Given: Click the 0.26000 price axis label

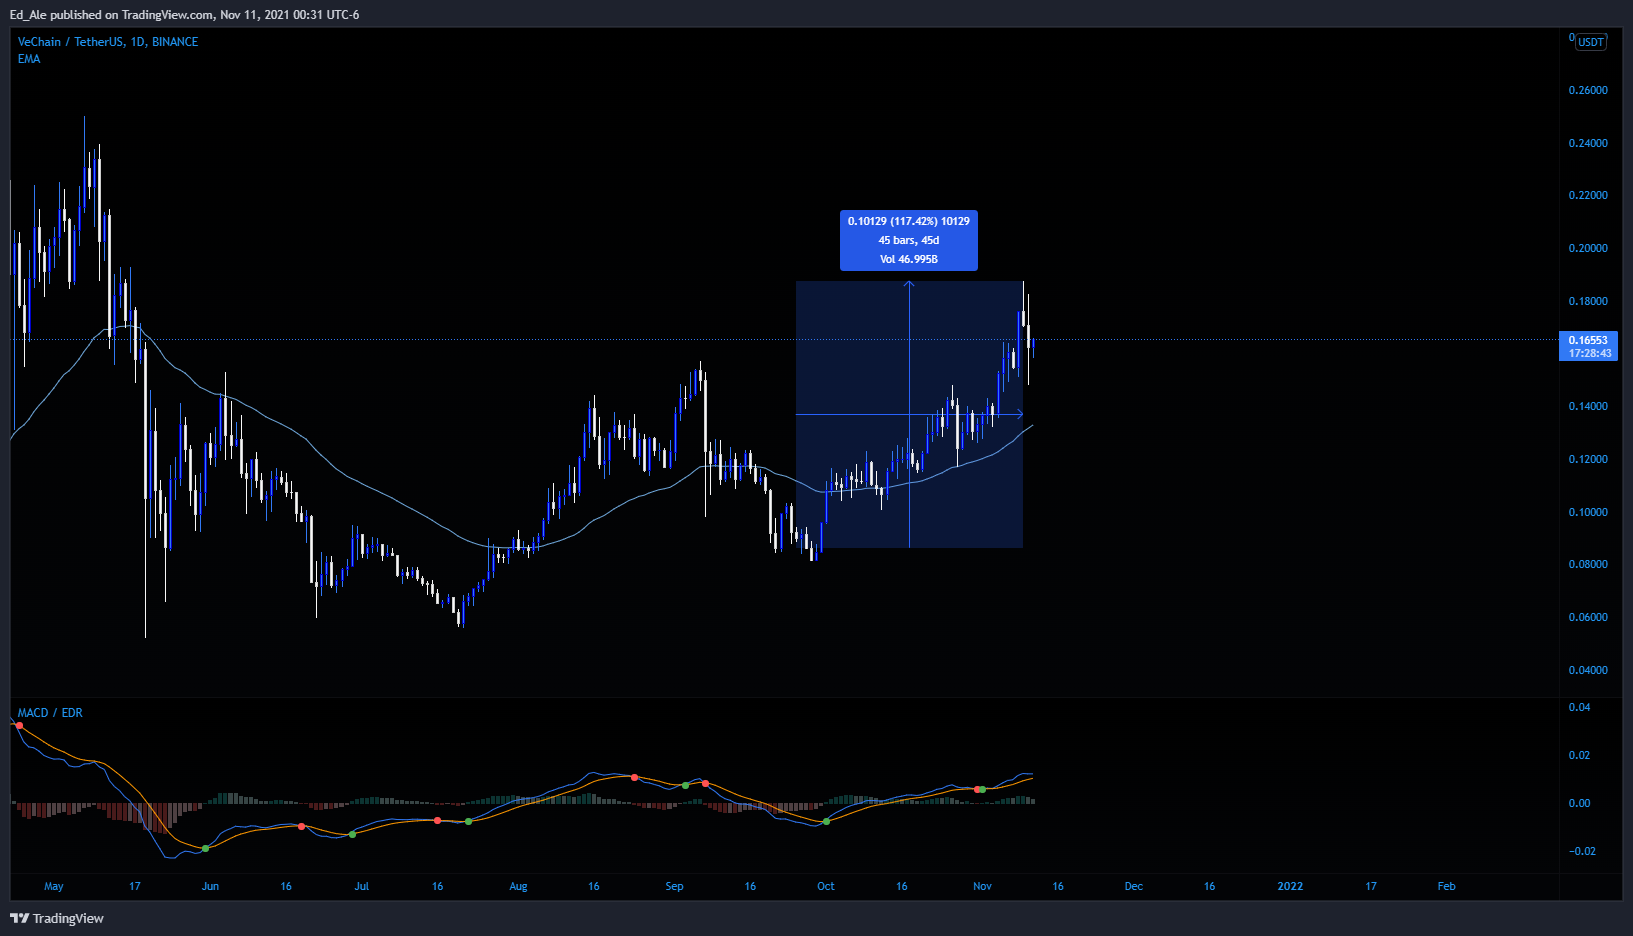Looking at the screenshot, I should [1588, 90].
